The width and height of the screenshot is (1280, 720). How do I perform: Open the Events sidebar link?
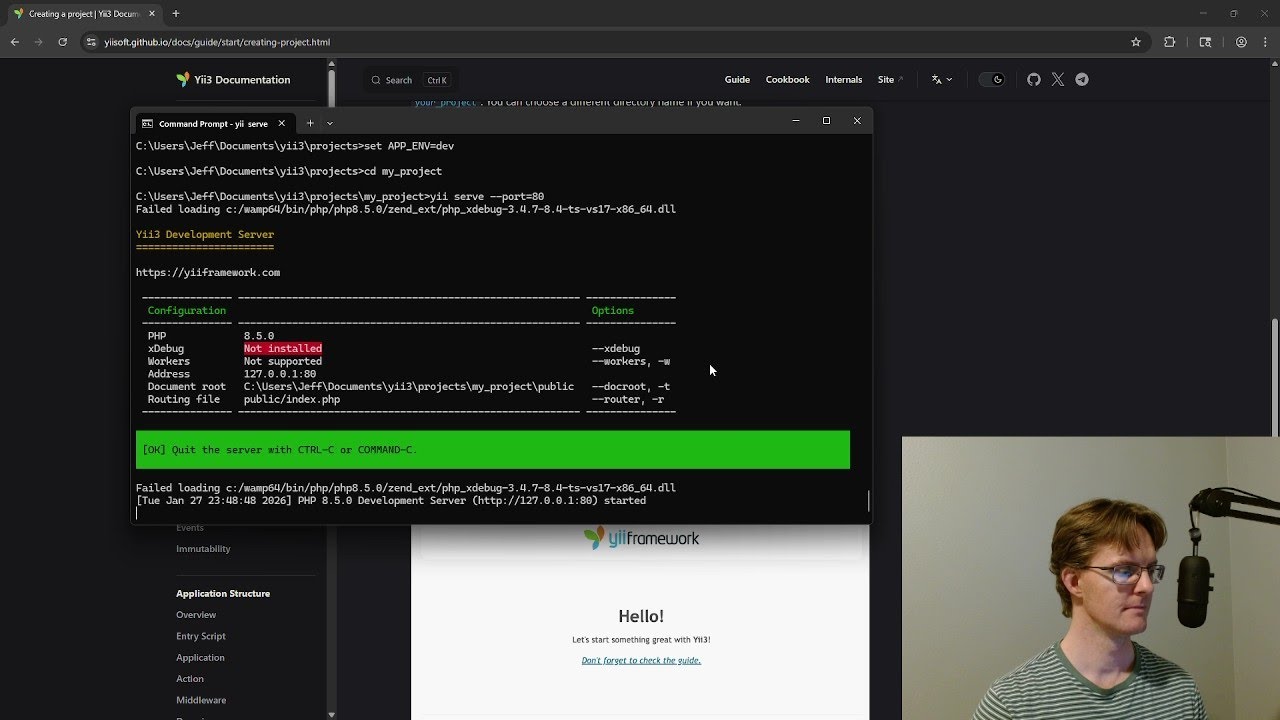point(190,528)
